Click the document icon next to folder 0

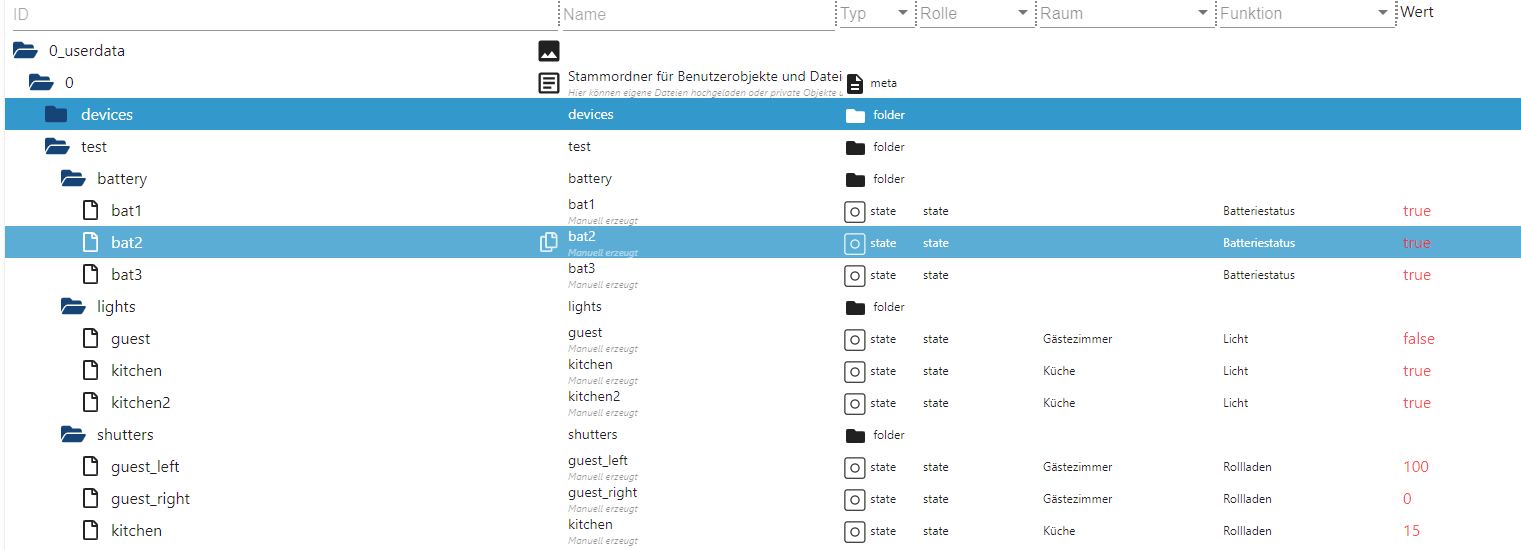tap(549, 83)
